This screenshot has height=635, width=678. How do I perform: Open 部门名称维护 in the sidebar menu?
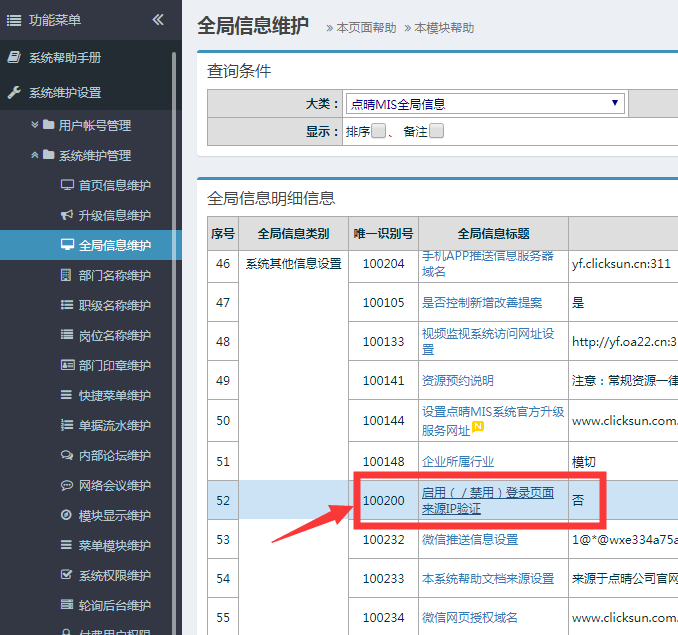[114, 275]
